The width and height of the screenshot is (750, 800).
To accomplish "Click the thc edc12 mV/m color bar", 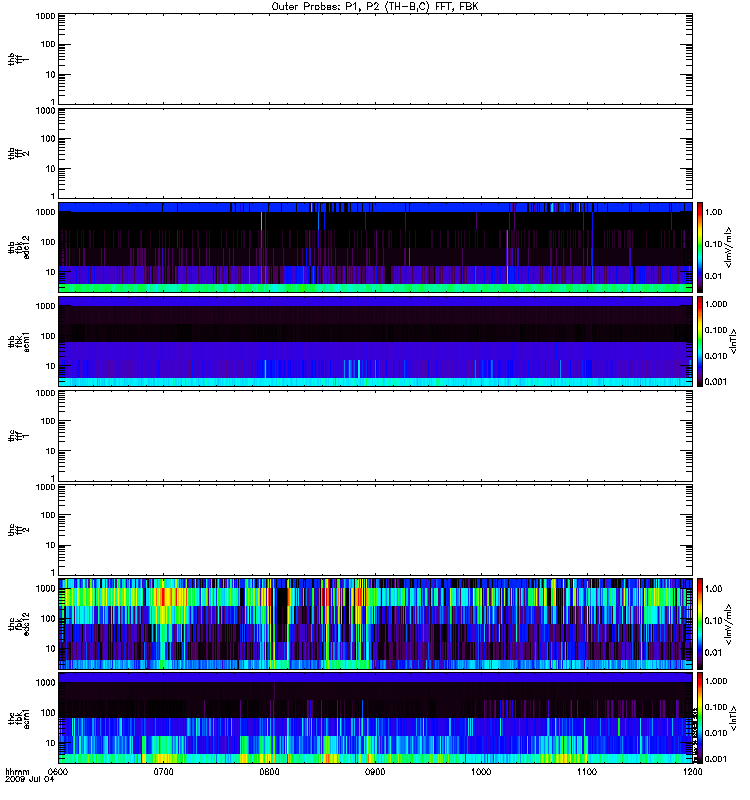I will pos(700,624).
